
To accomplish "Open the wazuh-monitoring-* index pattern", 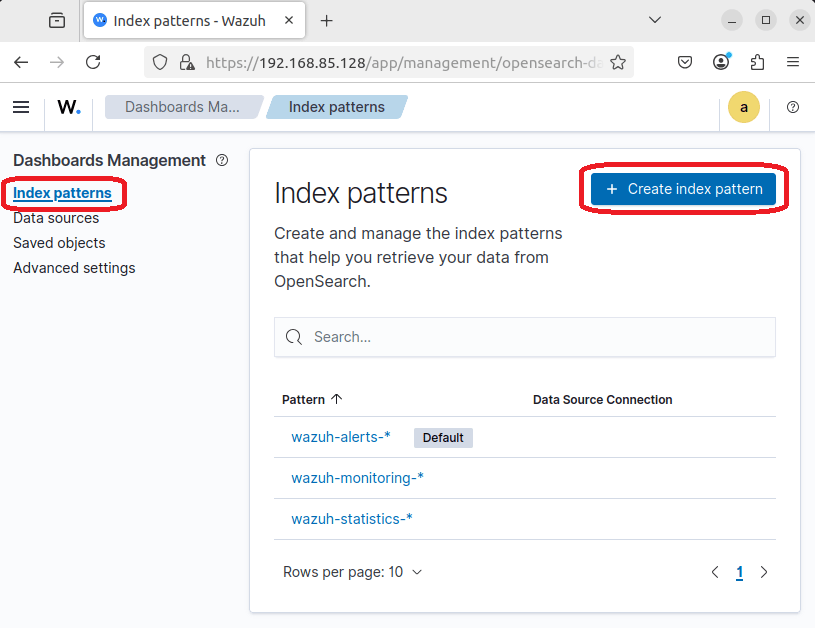I will pos(357,478).
